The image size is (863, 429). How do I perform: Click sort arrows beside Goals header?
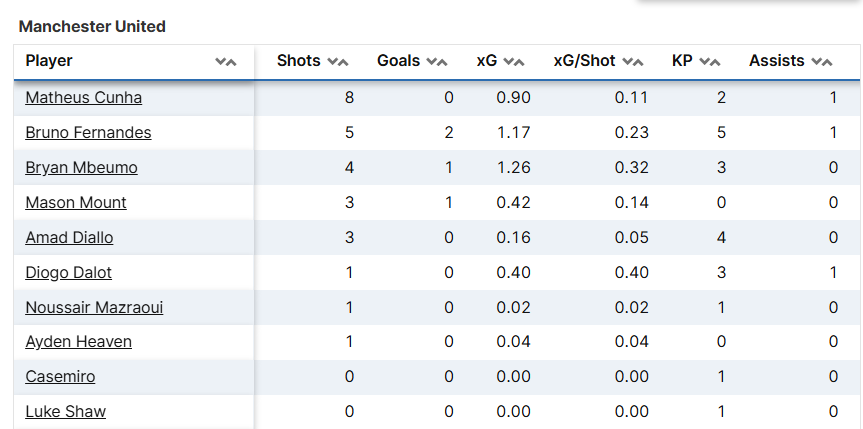tap(436, 62)
